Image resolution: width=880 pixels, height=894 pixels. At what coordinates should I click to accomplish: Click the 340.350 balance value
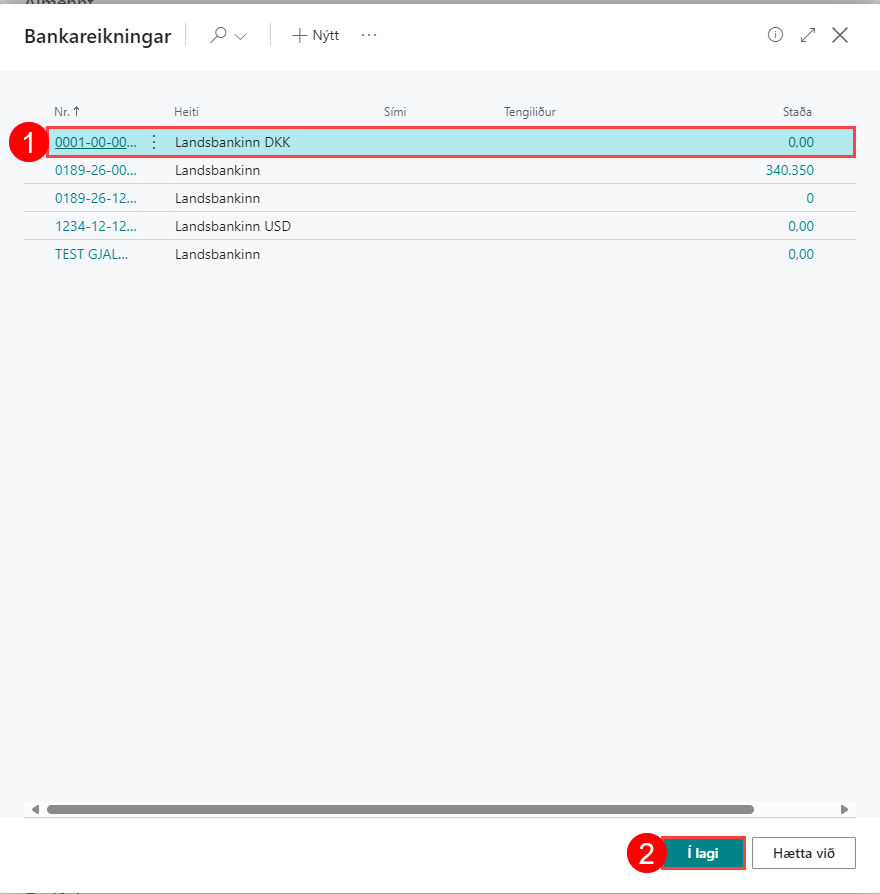(789, 170)
